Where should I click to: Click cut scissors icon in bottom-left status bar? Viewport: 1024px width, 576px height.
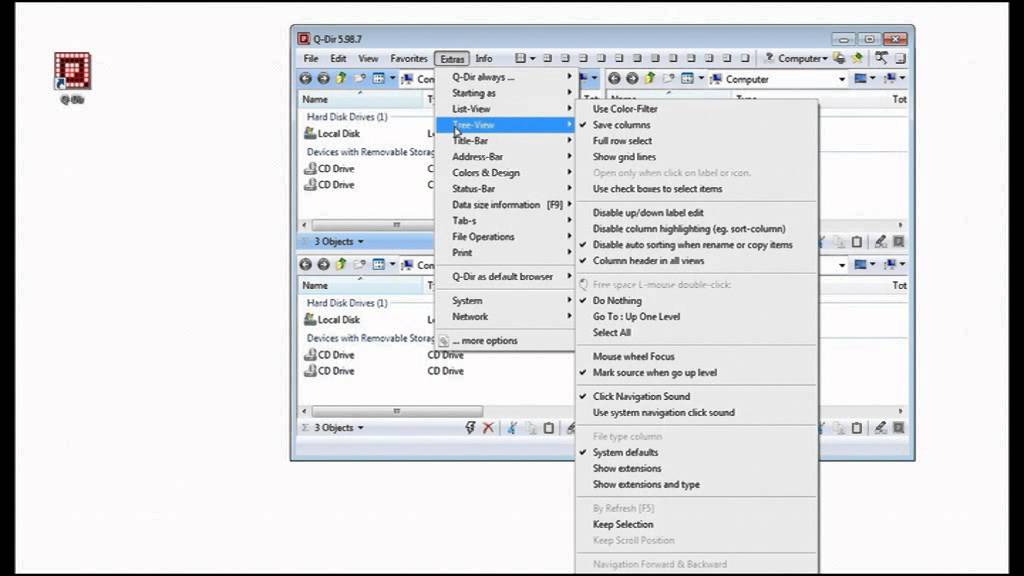point(512,428)
